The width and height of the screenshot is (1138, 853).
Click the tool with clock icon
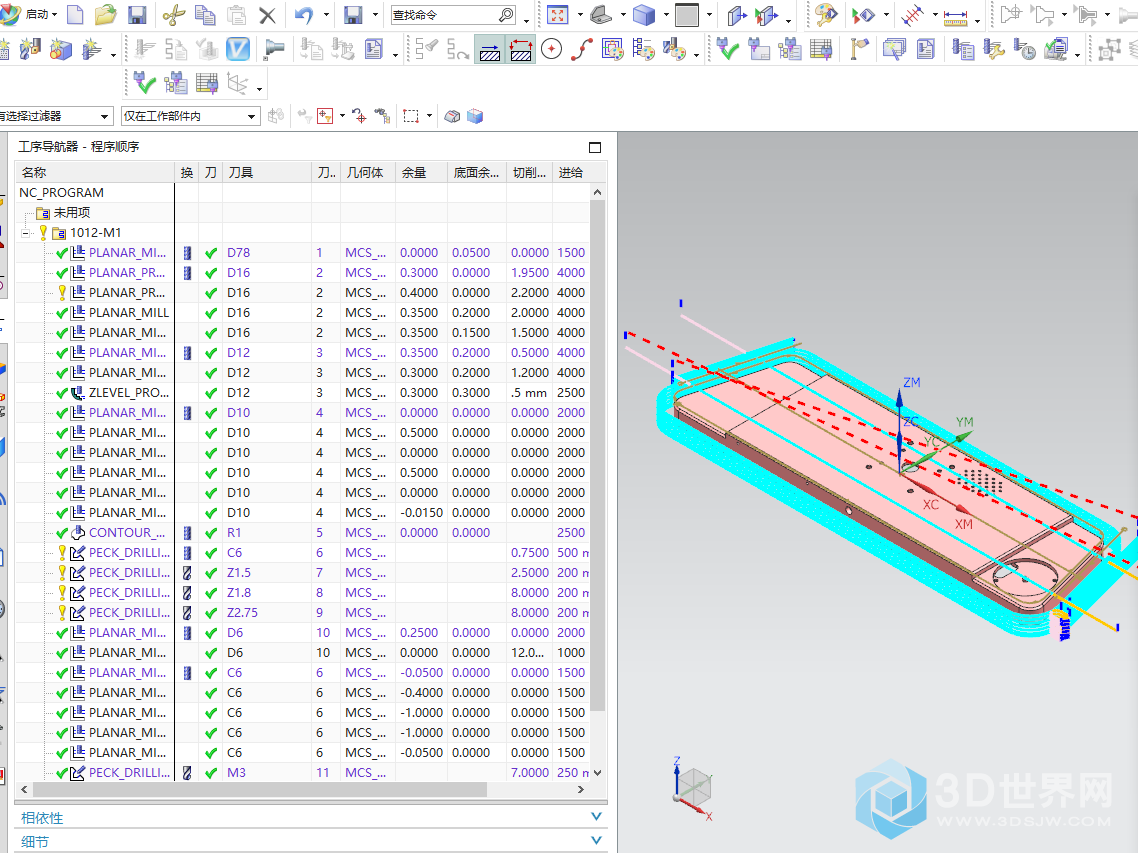pos(1024,49)
